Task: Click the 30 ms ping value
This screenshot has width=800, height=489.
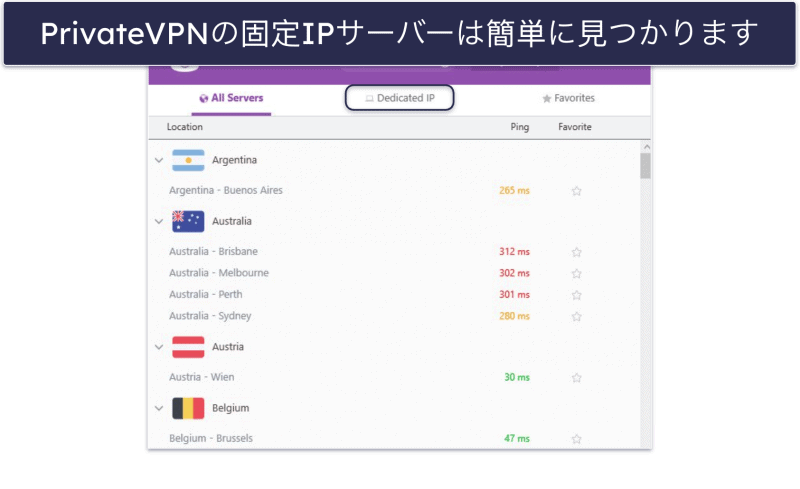Action: pyautogui.click(x=517, y=377)
